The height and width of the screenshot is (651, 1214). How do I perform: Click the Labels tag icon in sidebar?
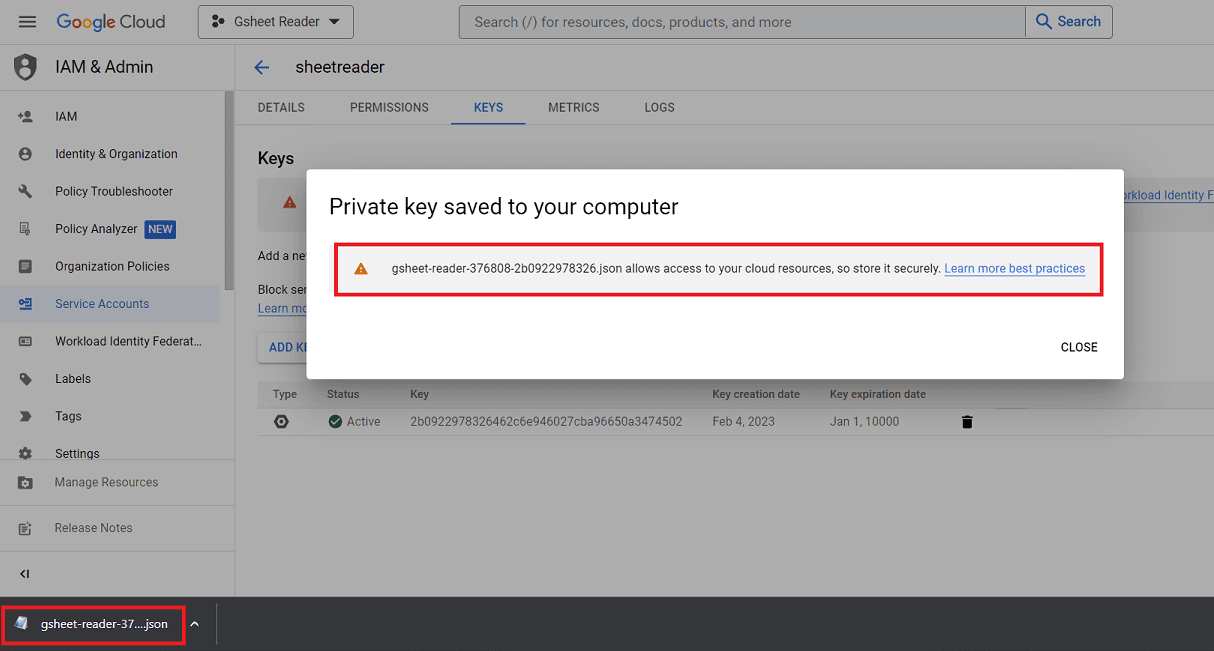pos(26,379)
